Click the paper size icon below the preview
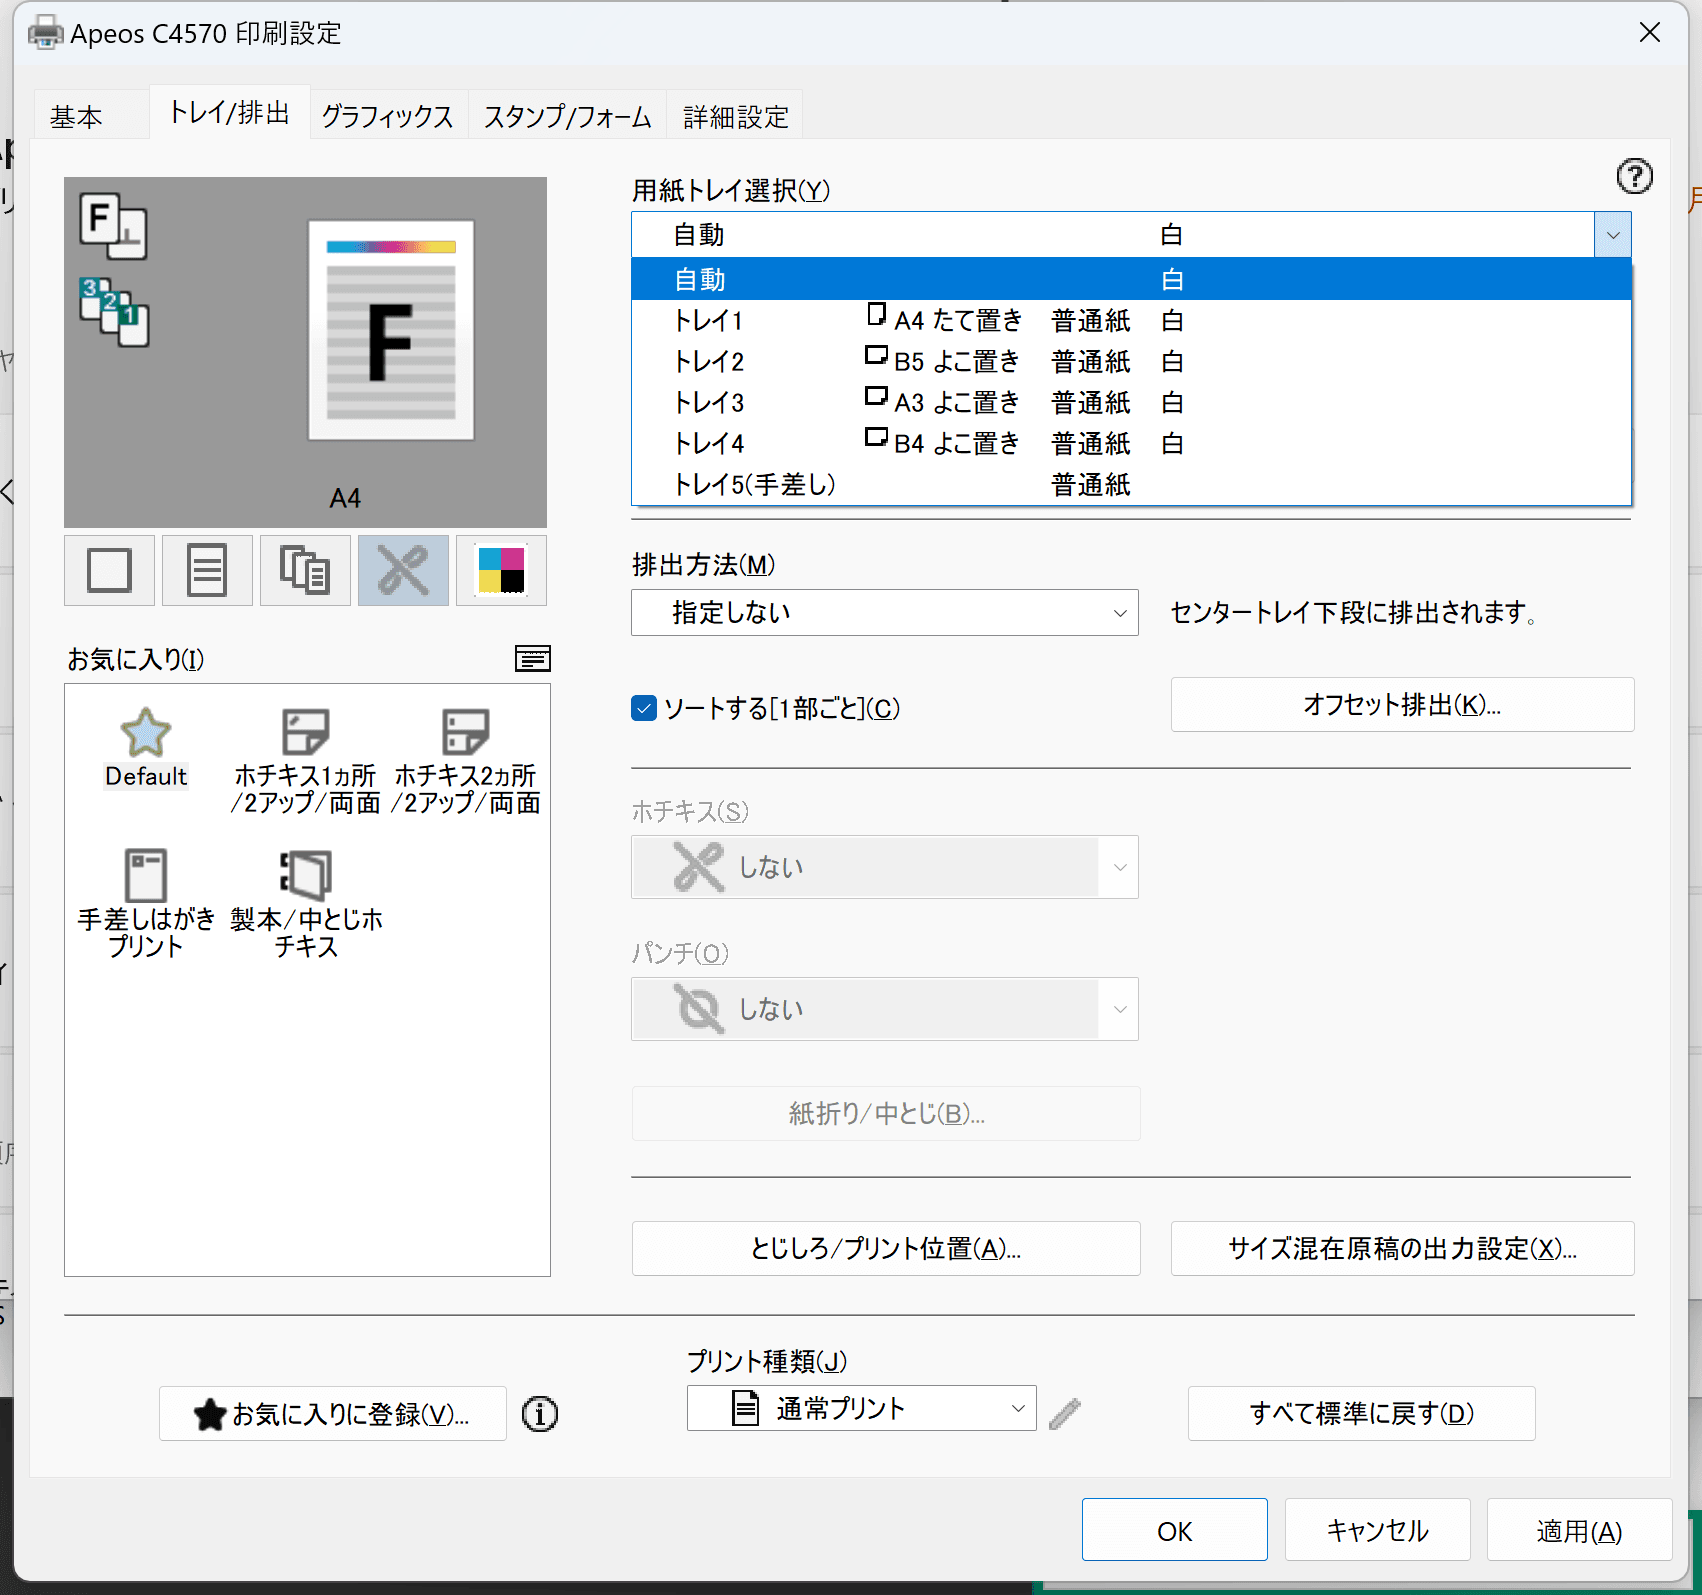 [x=109, y=571]
